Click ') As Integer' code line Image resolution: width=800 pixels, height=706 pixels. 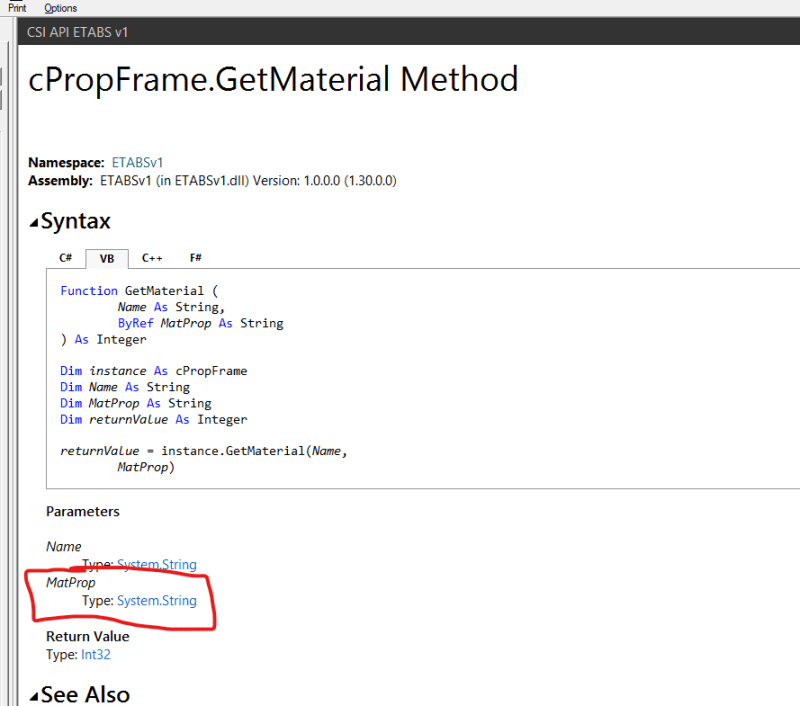(104, 340)
